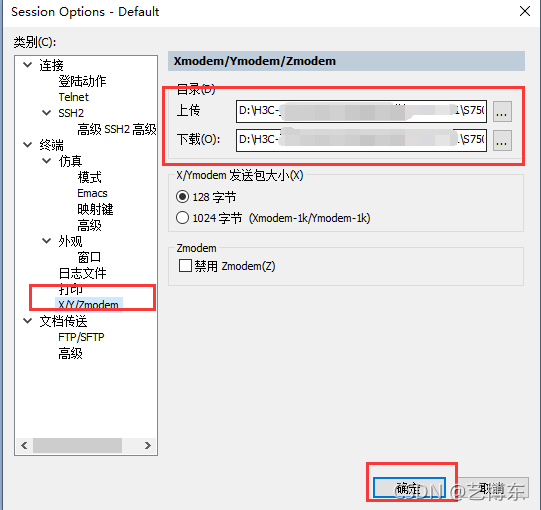Open the 打印 category

click(x=70, y=289)
